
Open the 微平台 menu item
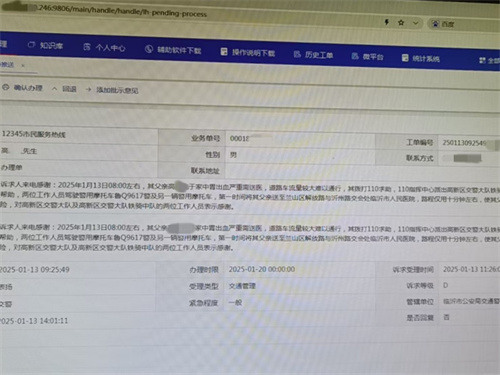368,57
